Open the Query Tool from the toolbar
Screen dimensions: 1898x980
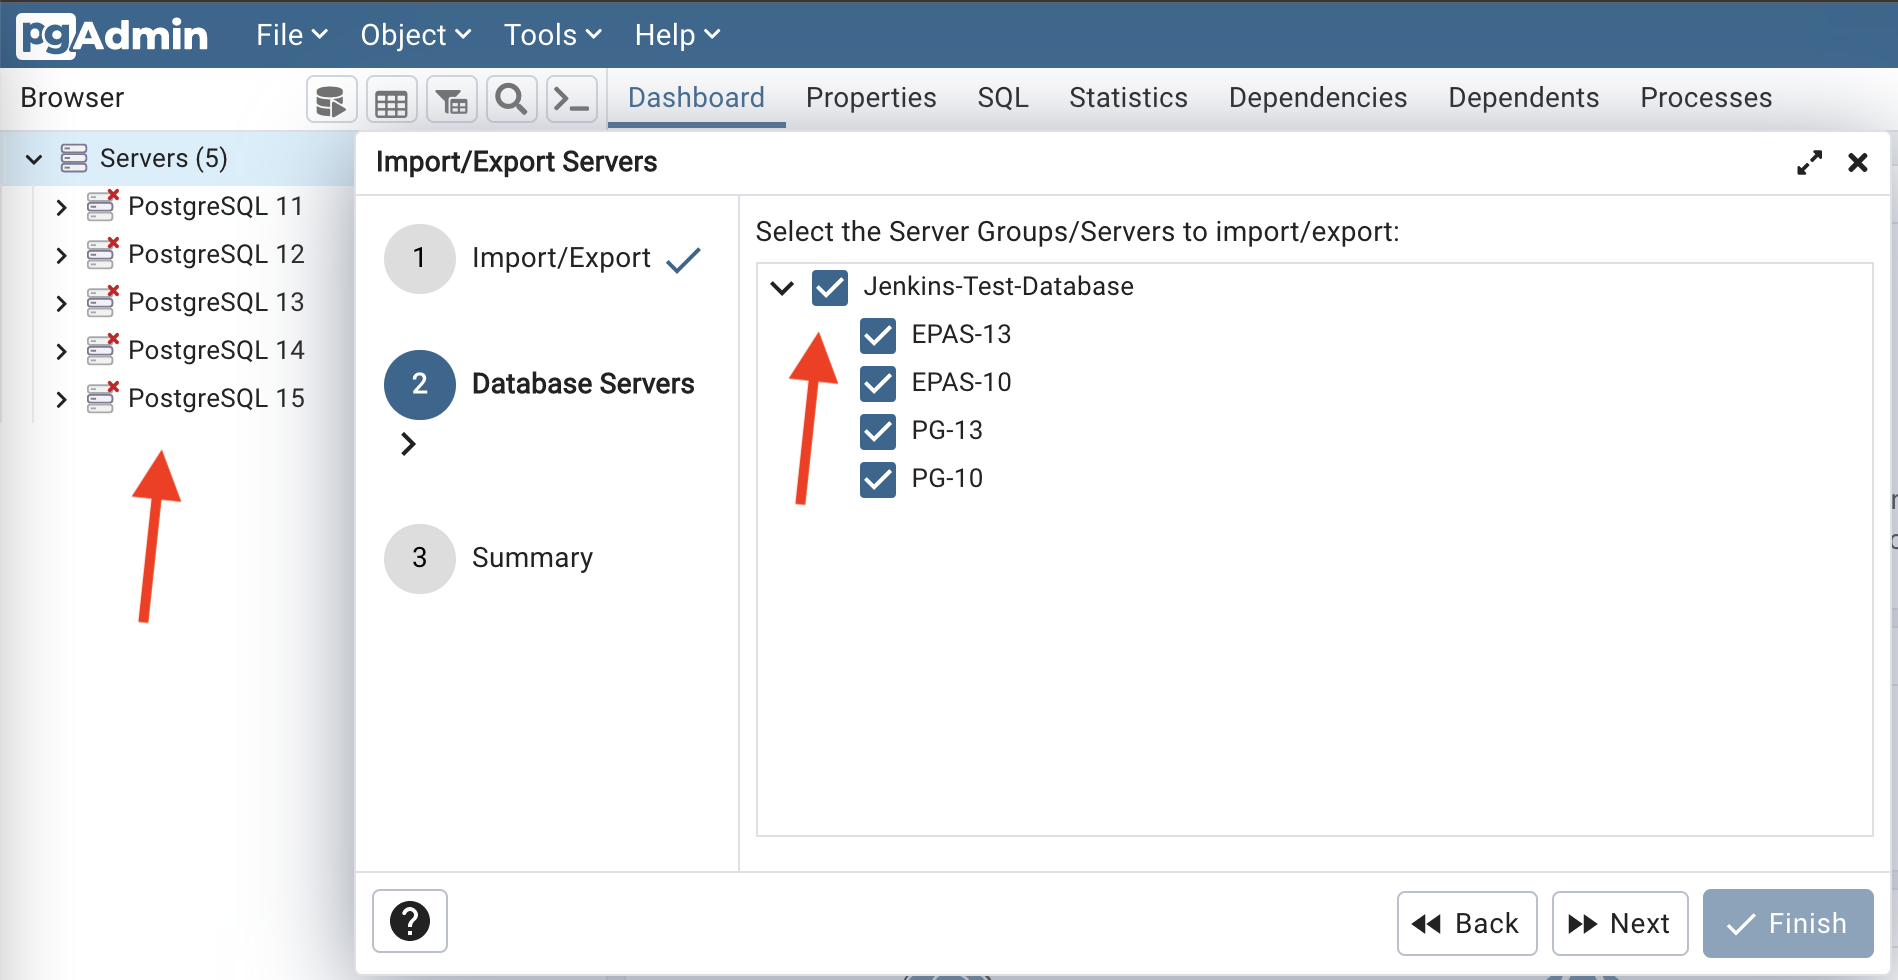pos(331,98)
